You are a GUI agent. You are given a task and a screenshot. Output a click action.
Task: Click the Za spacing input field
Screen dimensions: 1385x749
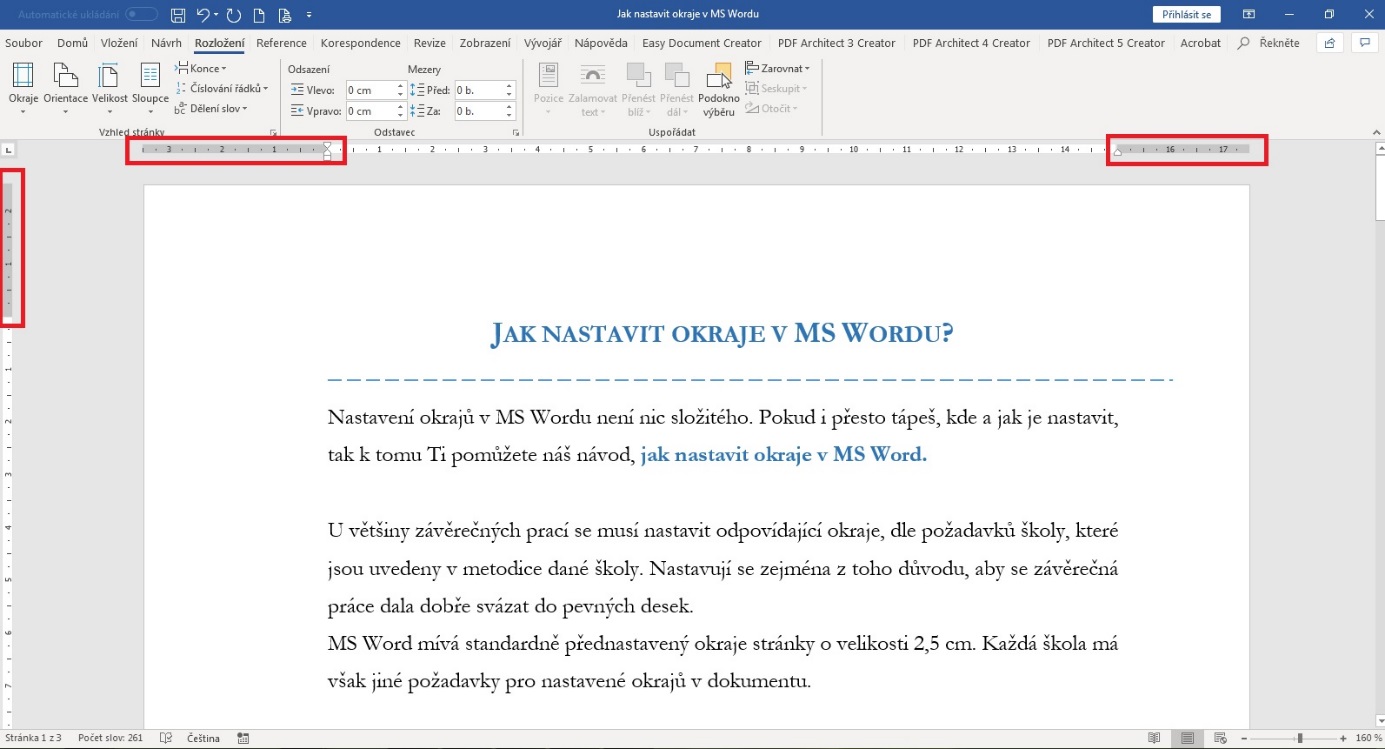(480, 111)
